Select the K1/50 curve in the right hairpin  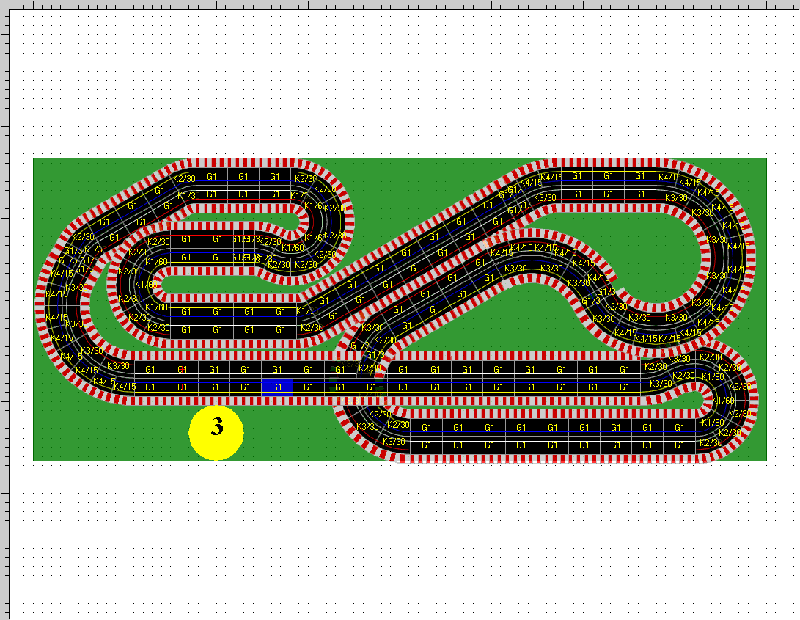click(712, 377)
